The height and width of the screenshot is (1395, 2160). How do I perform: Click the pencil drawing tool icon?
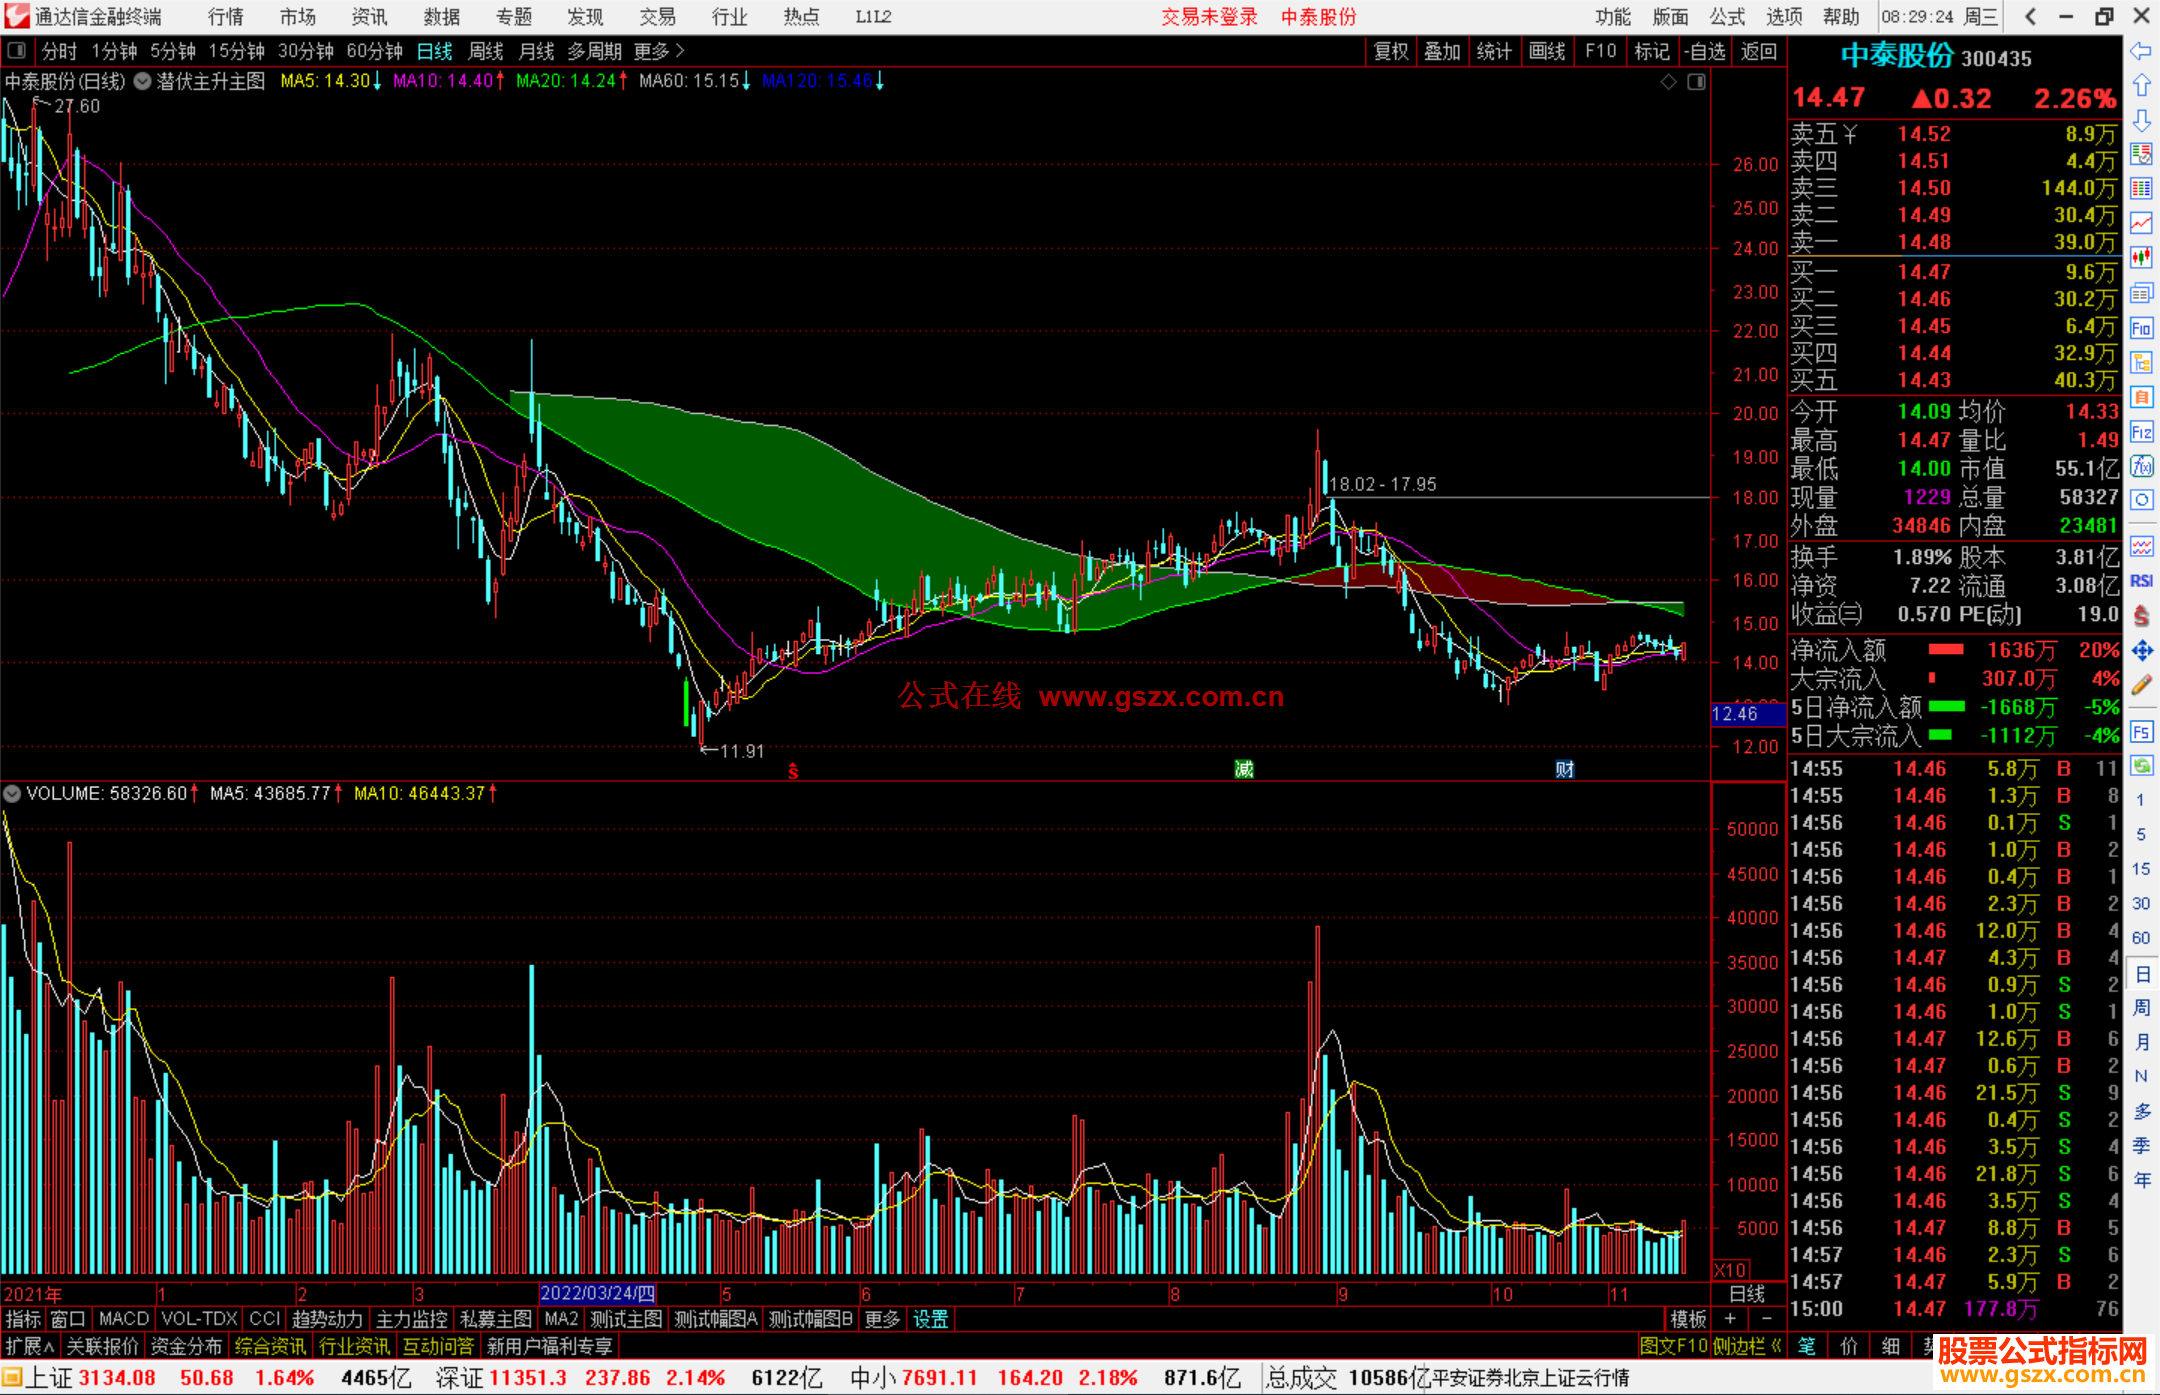click(x=2141, y=685)
